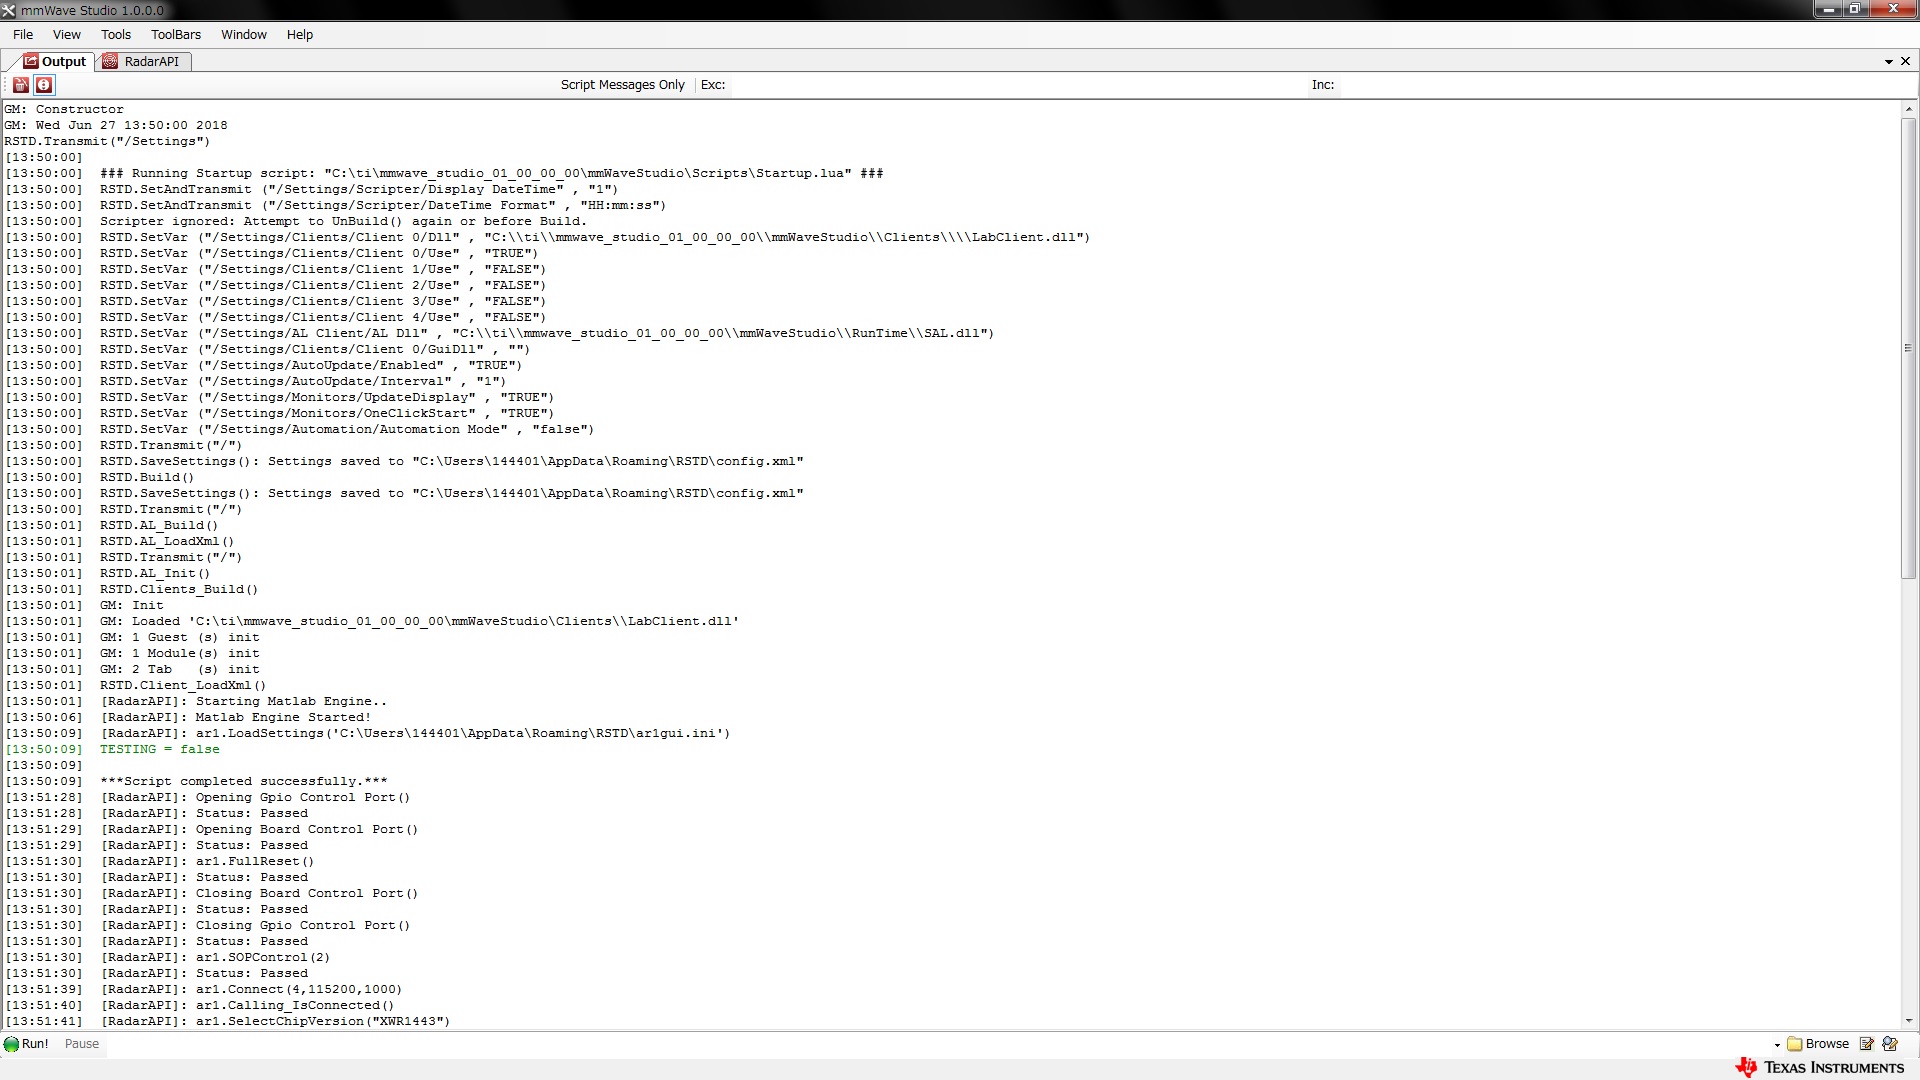Screen dimensions: 1920x1080
Task: Click 'Scripter ignored: Attempt to UnBuild()' line
Action: (343, 221)
